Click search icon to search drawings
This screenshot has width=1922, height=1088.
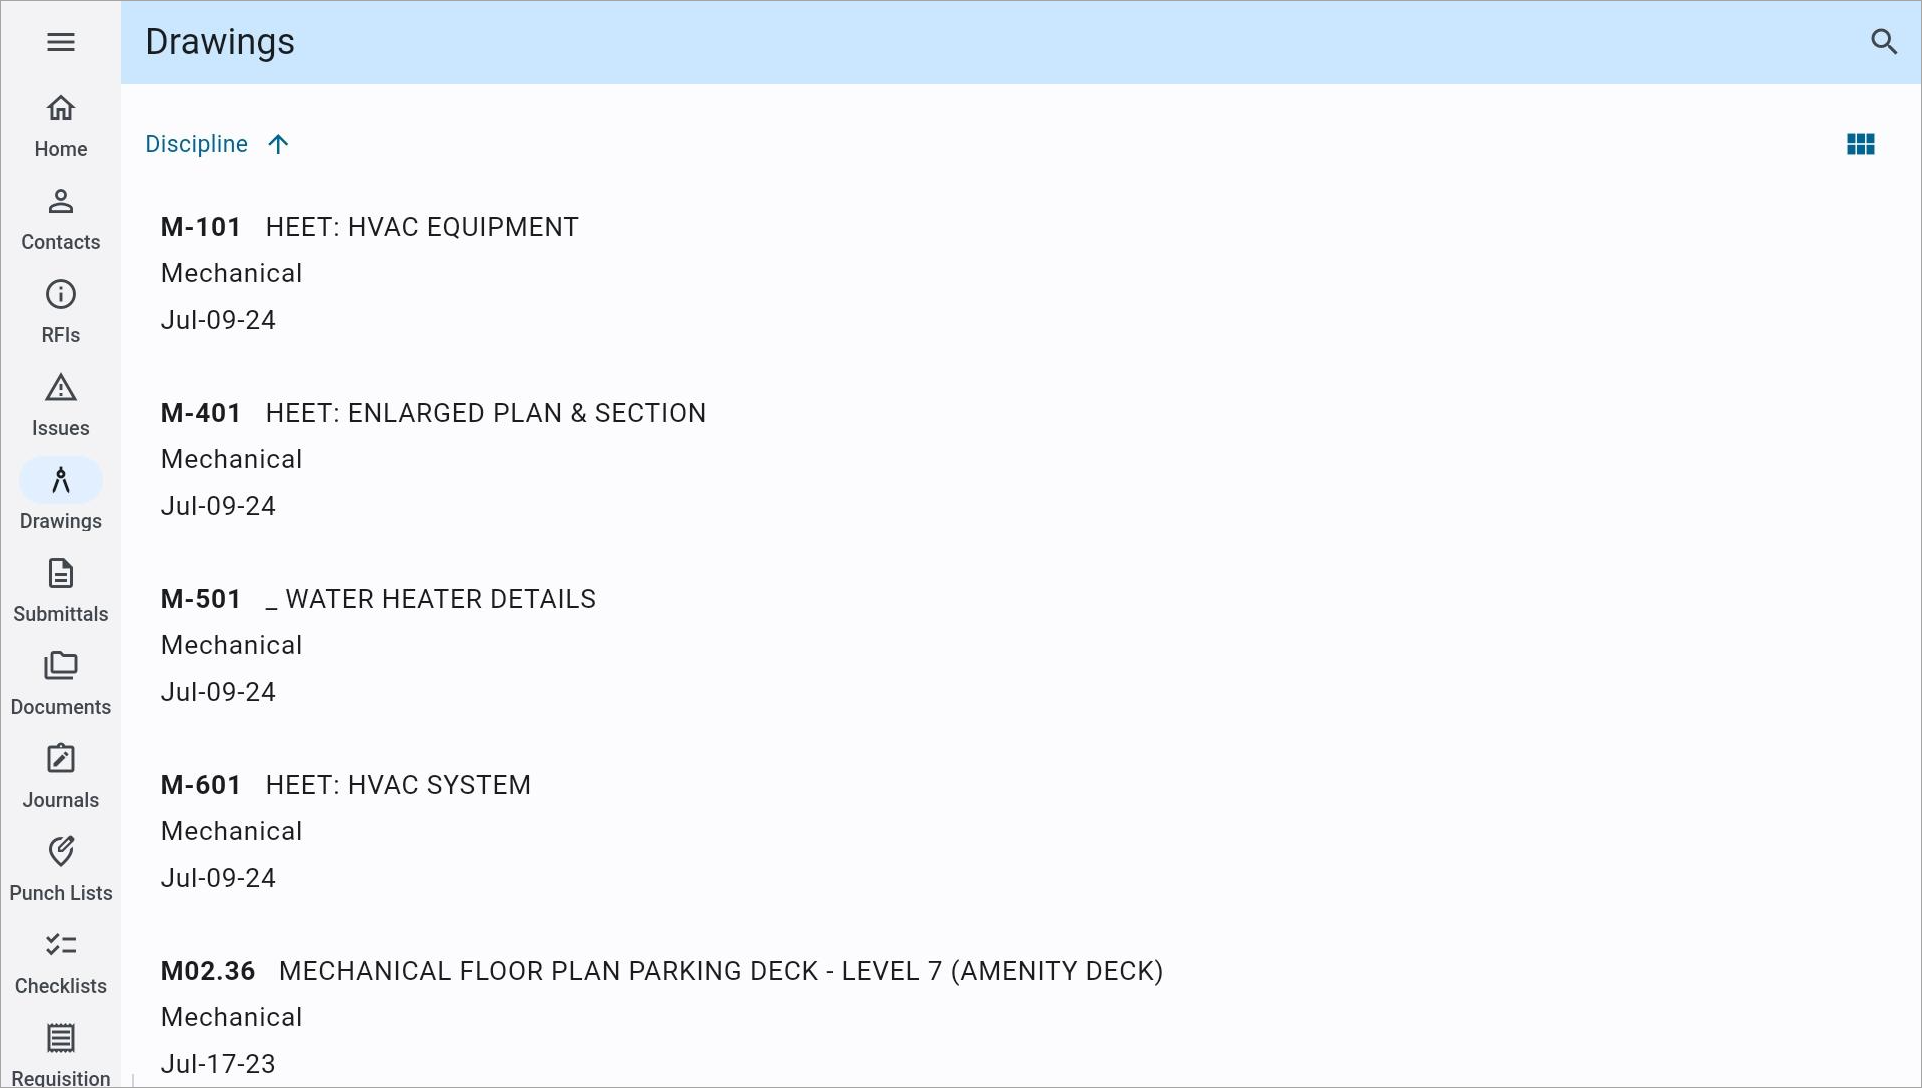coord(1885,42)
